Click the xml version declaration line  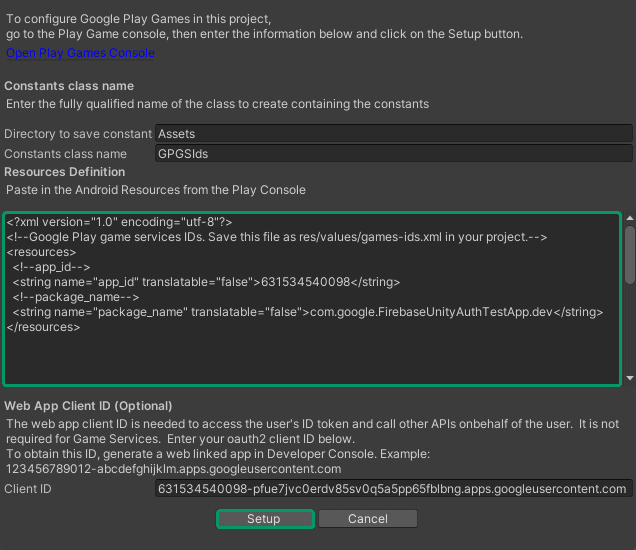pyautogui.click(x=119, y=222)
